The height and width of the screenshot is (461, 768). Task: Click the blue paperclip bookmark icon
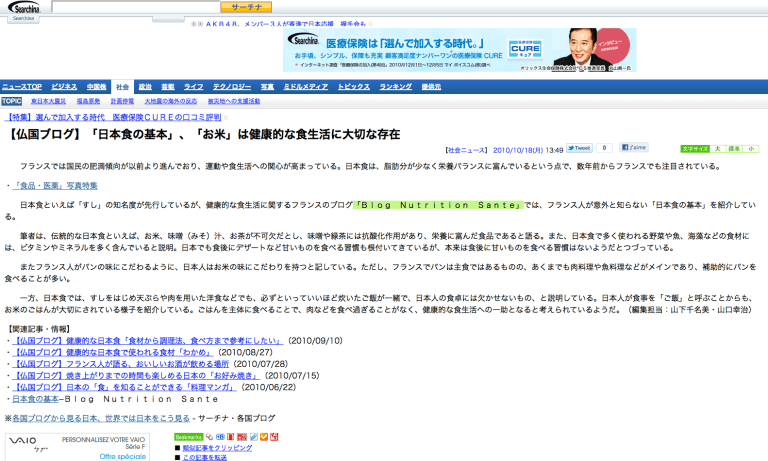pyautogui.click(x=254, y=437)
